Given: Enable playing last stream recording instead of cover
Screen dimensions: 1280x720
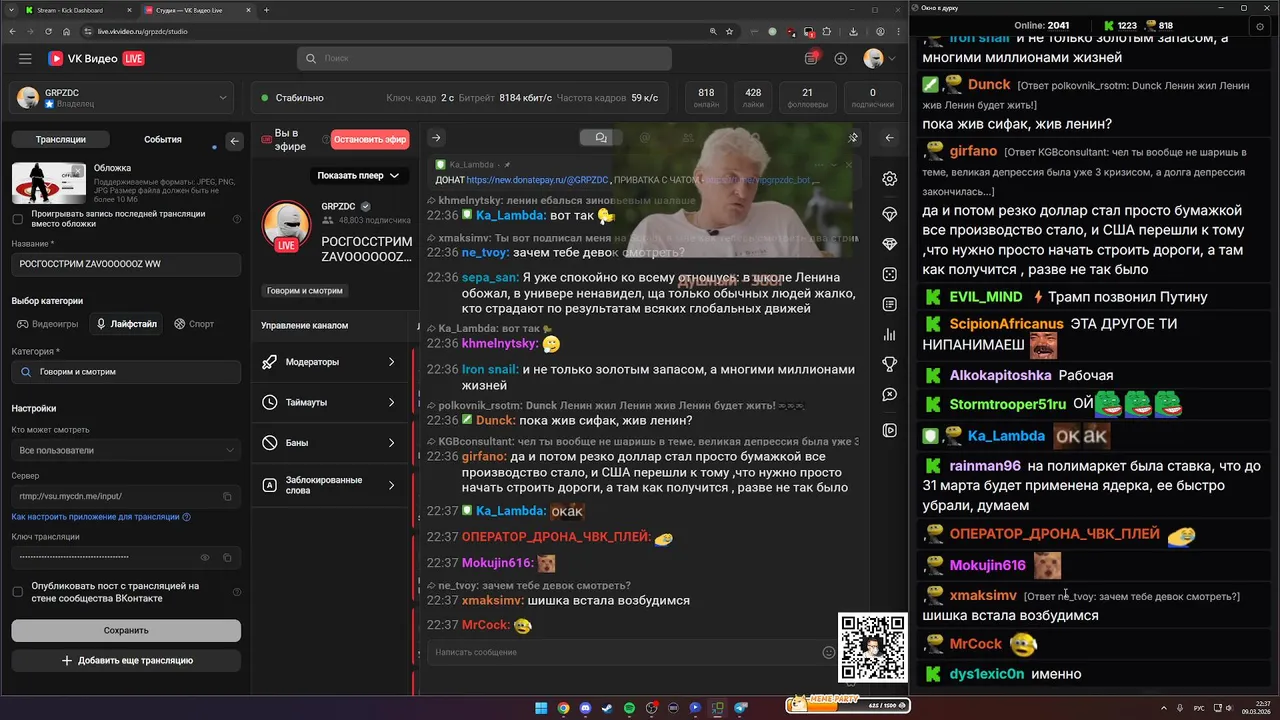Looking at the screenshot, I should point(17,219).
